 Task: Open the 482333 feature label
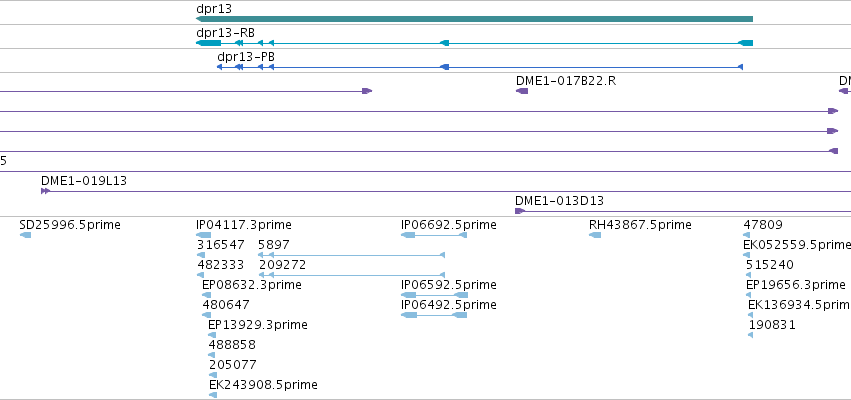[220, 265]
